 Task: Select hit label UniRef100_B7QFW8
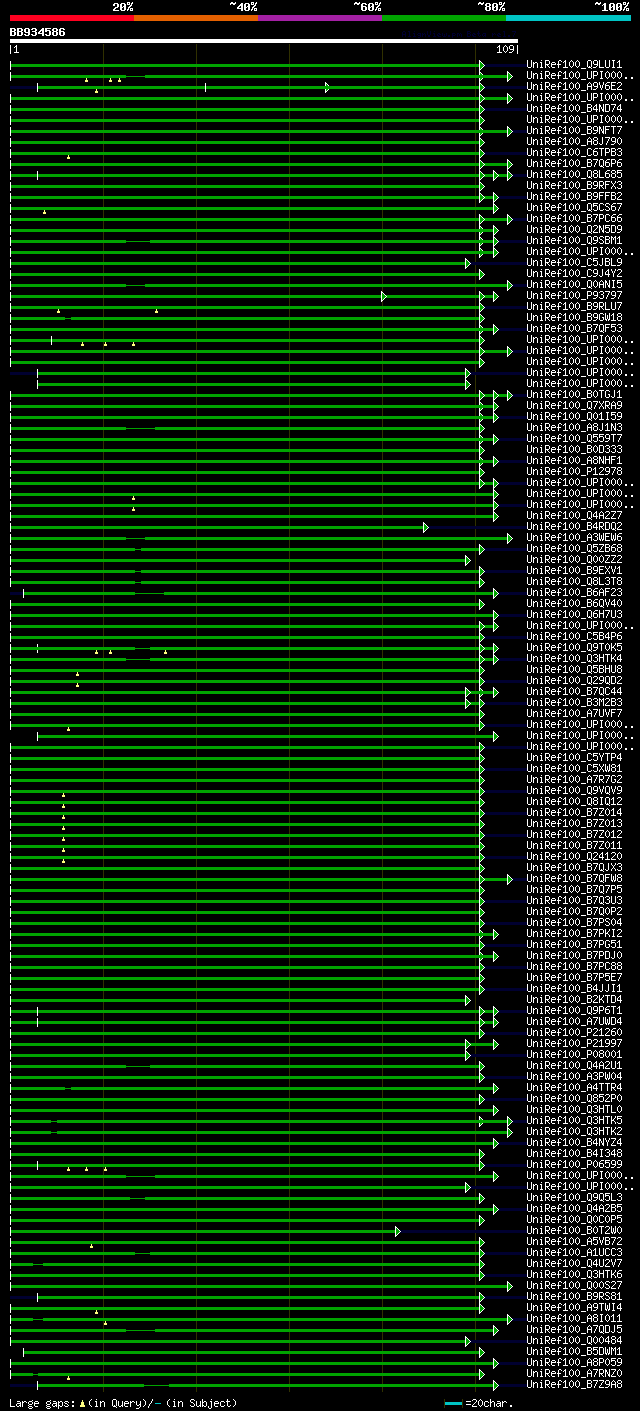(x=574, y=879)
